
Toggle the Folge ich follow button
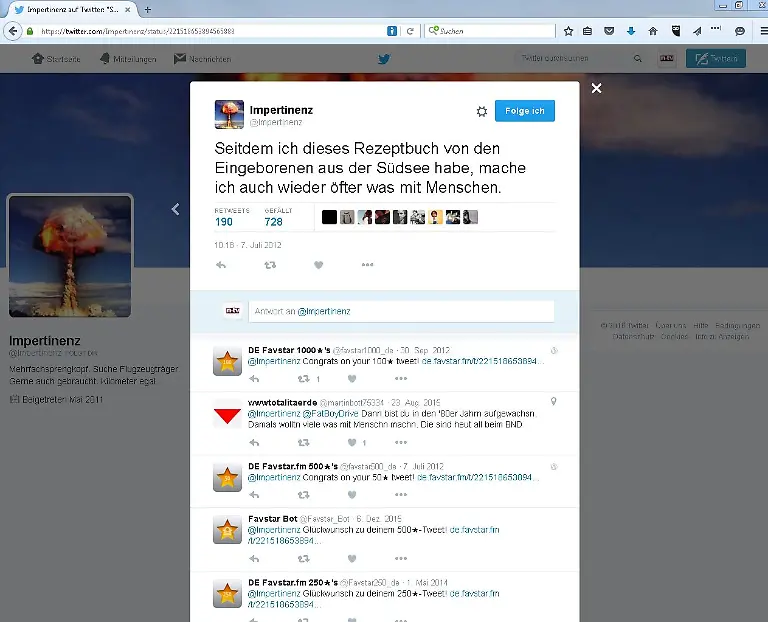[x=524, y=111]
